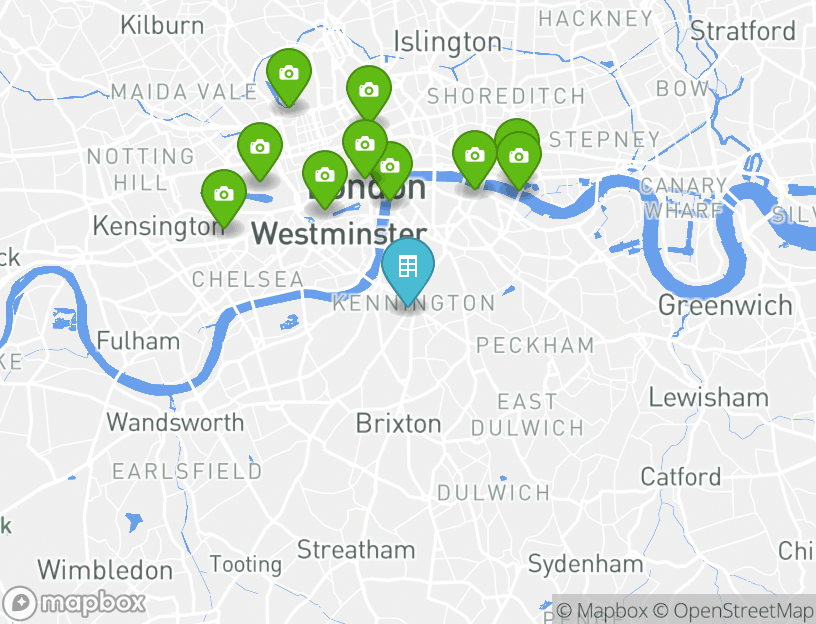Open the camera pin over Westminster label
This screenshot has height=624, width=816.
(x=325, y=179)
